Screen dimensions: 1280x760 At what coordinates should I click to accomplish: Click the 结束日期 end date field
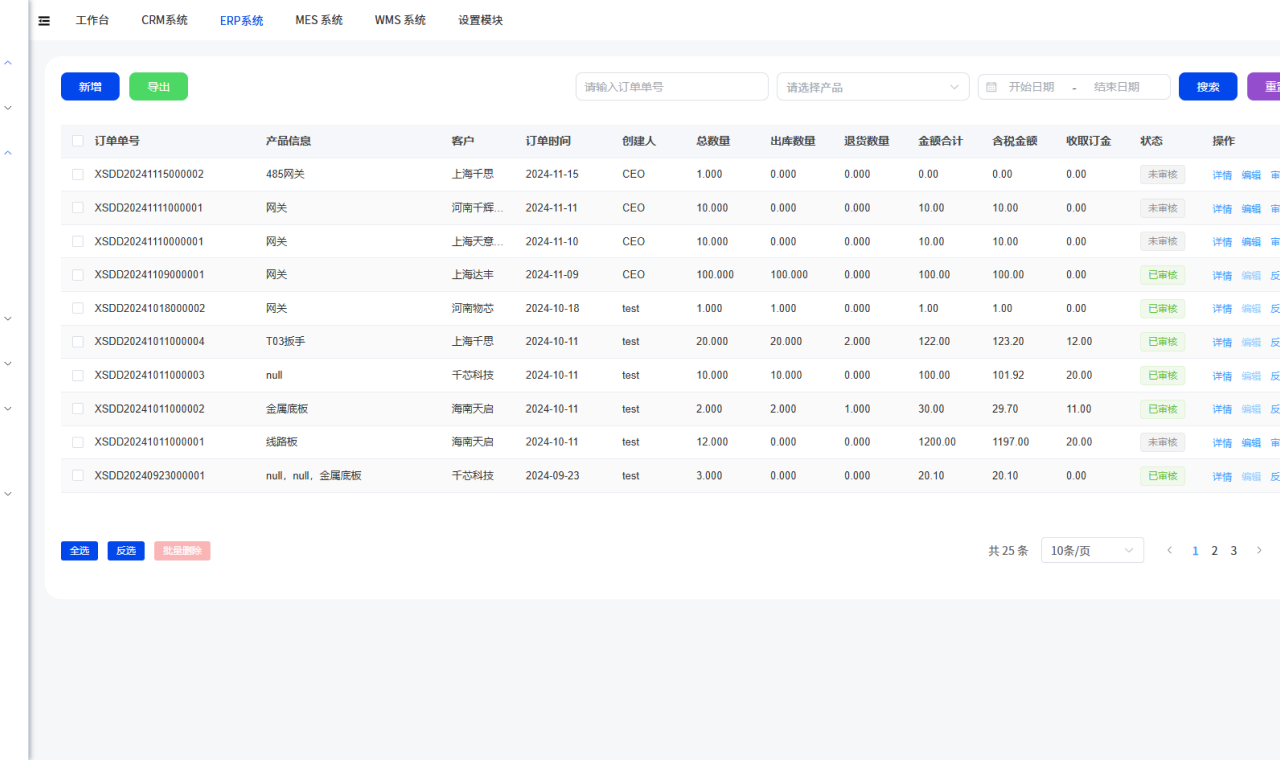1117,87
